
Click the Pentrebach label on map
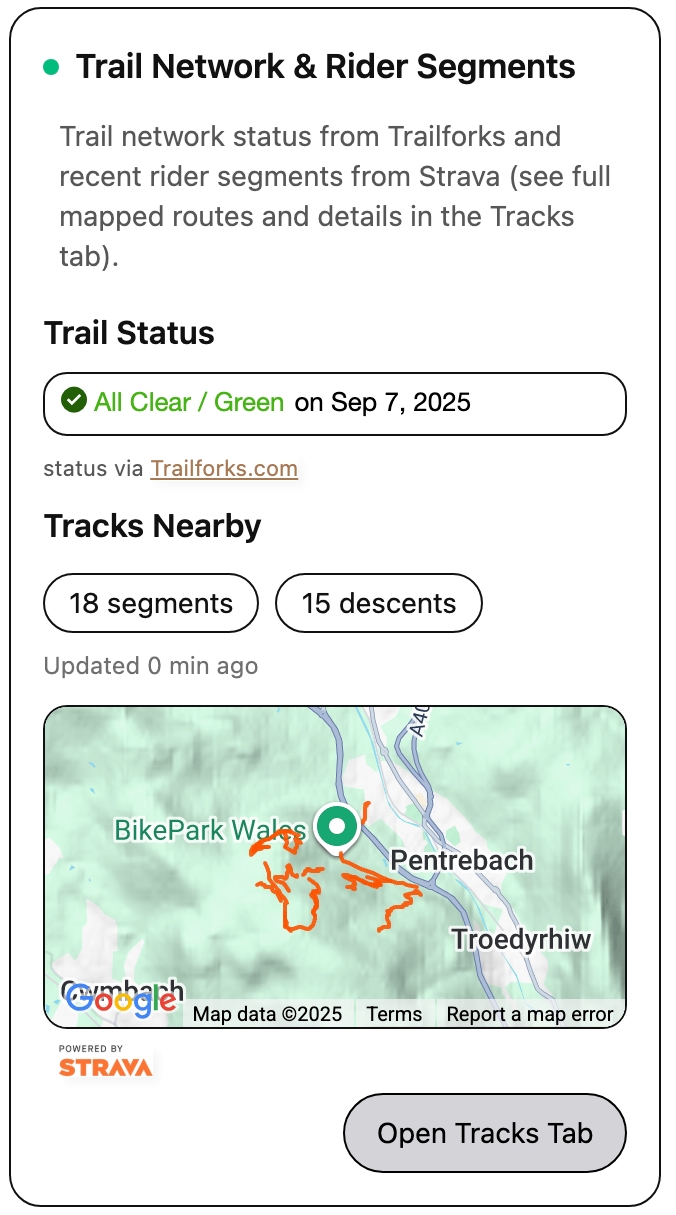click(x=462, y=860)
